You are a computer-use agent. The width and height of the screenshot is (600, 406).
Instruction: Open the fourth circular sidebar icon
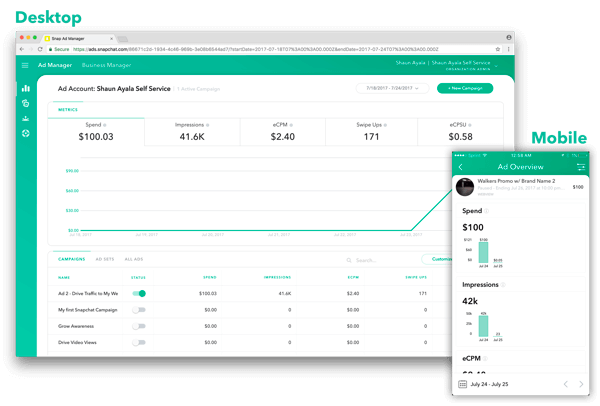pos(26,133)
